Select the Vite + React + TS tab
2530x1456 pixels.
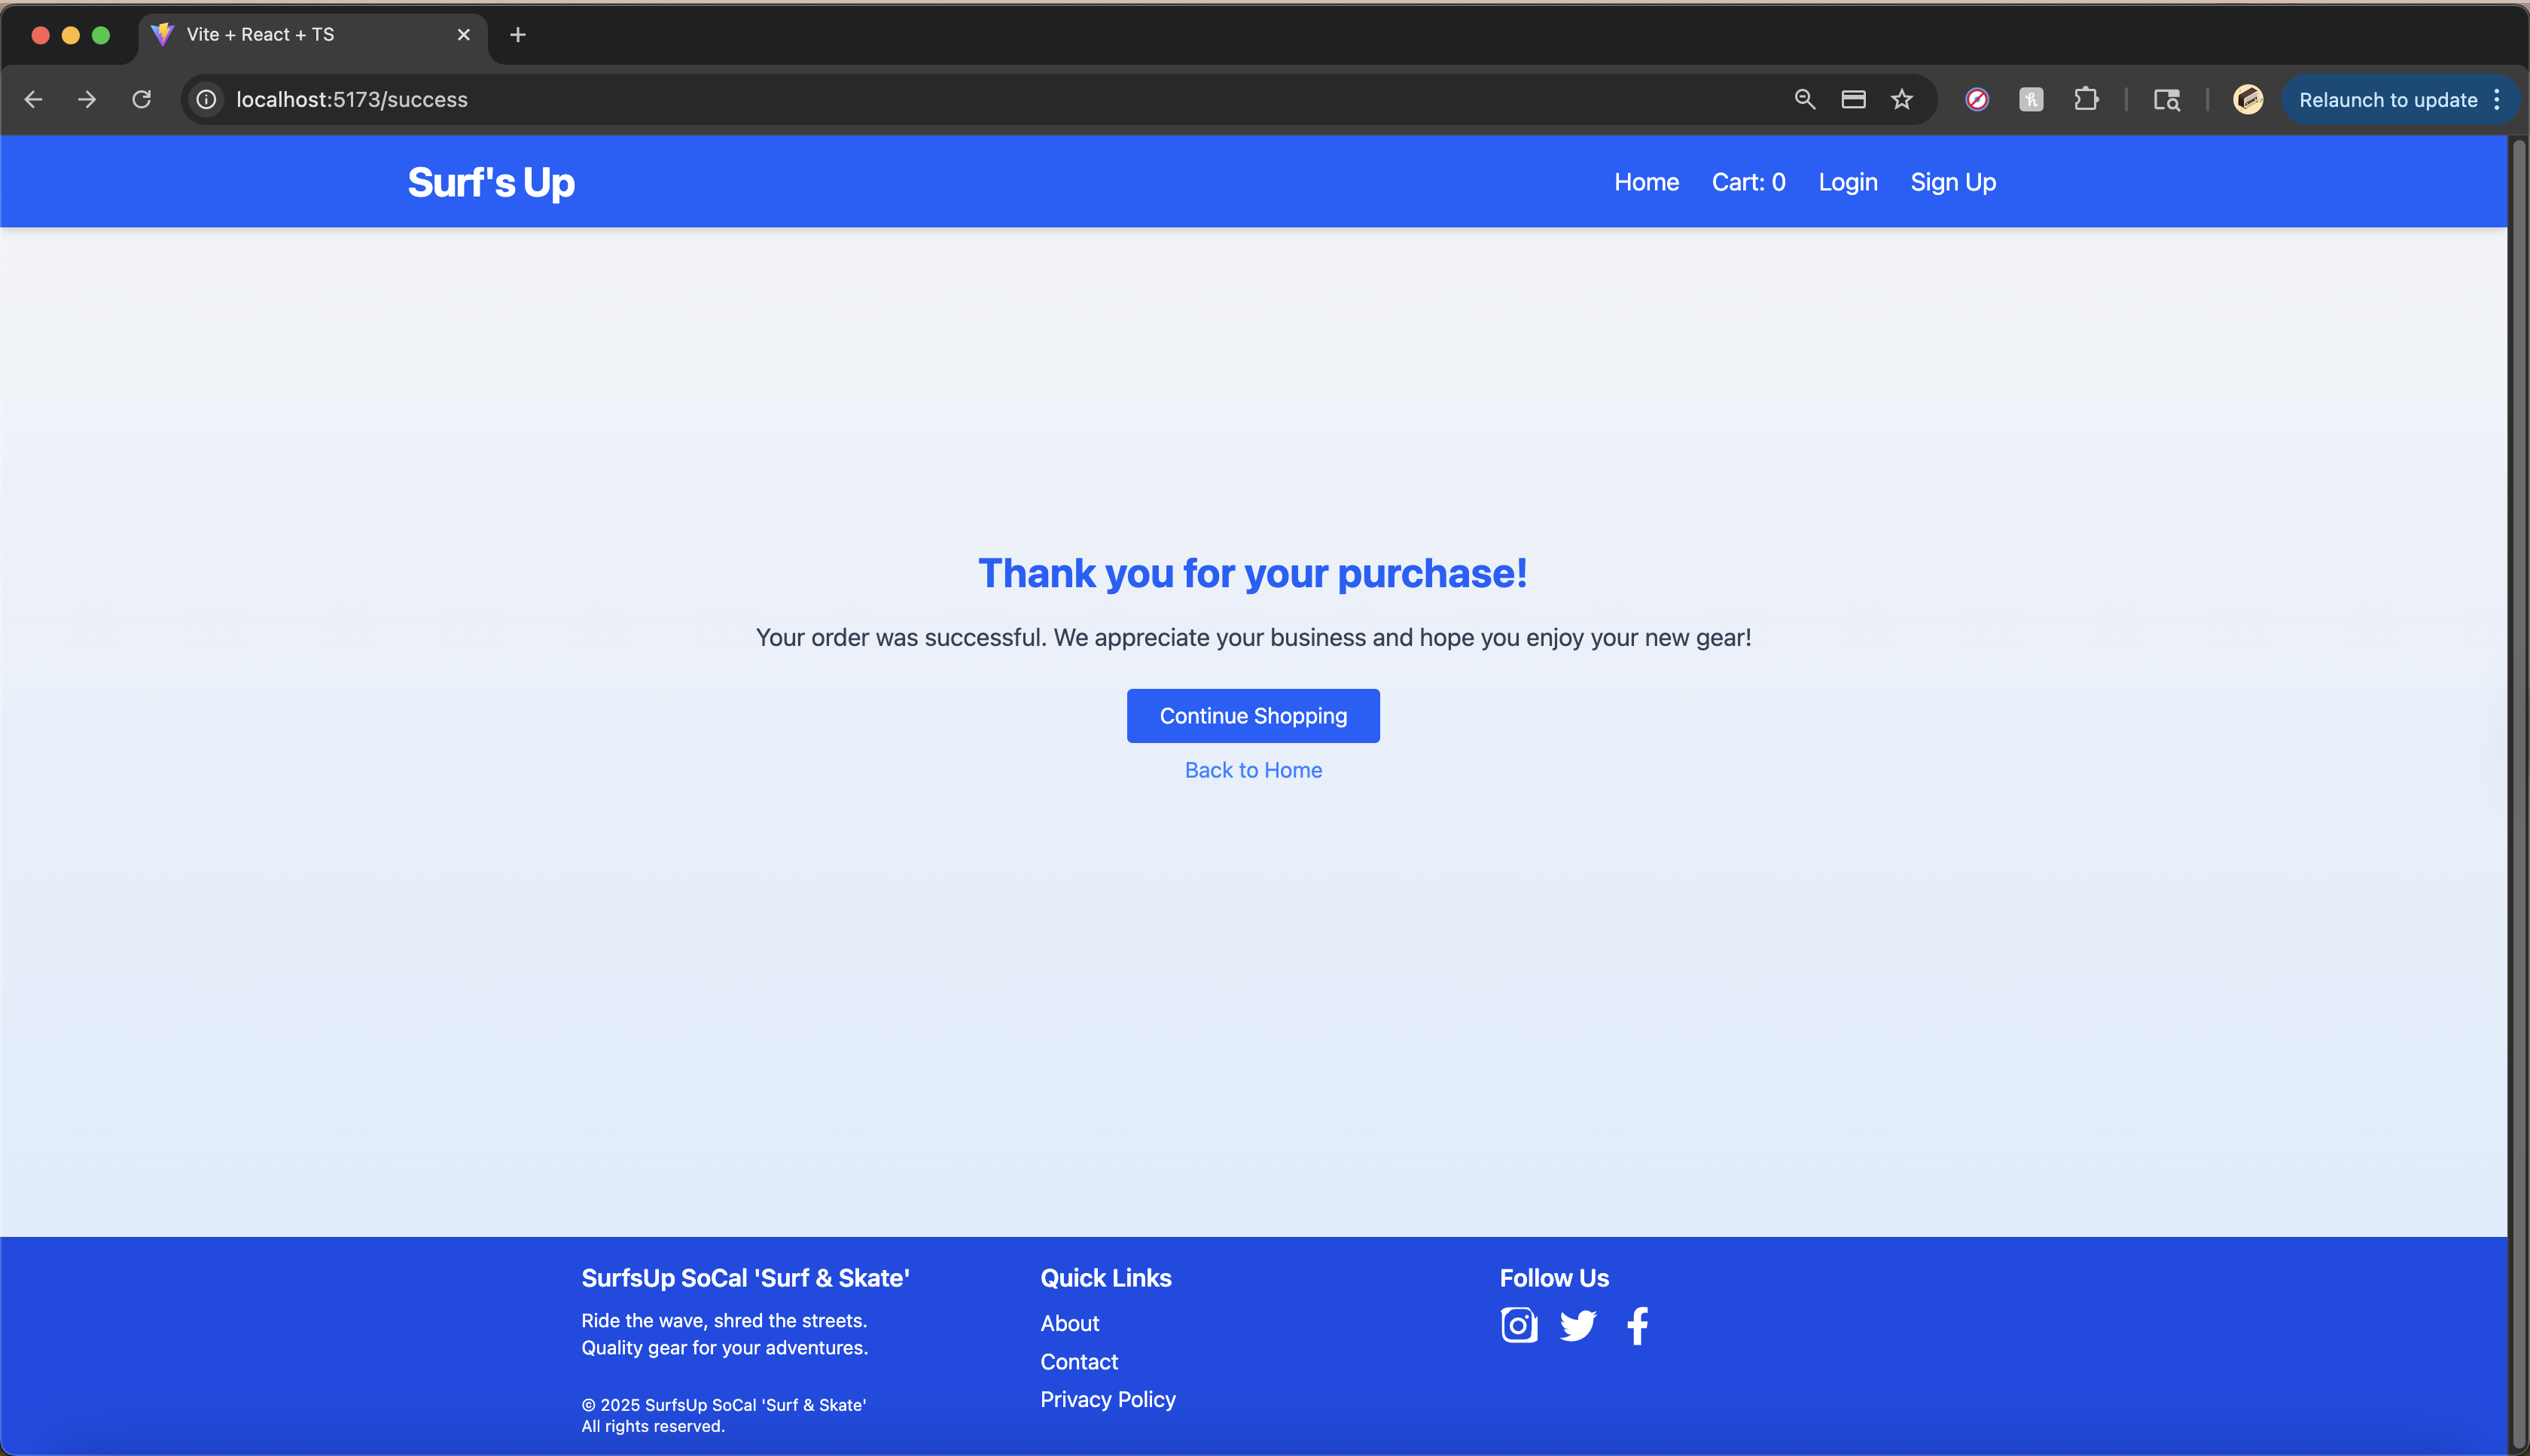click(x=300, y=35)
